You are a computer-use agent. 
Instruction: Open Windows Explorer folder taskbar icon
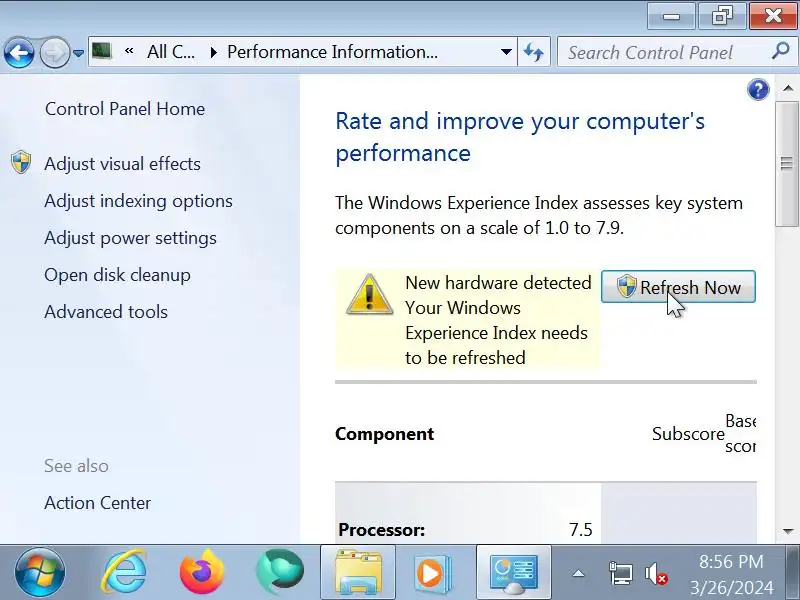tap(358, 572)
